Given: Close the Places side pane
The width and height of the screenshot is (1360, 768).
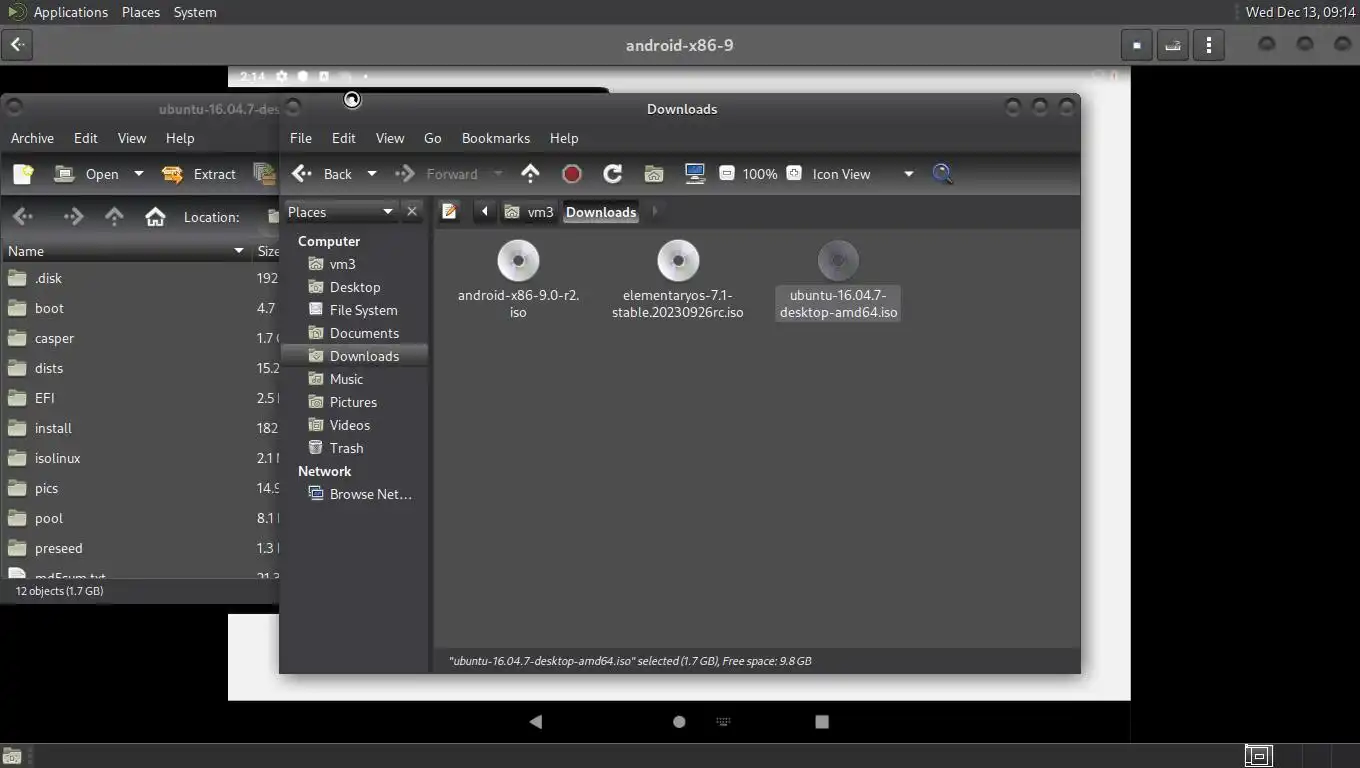Looking at the screenshot, I should (x=412, y=212).
